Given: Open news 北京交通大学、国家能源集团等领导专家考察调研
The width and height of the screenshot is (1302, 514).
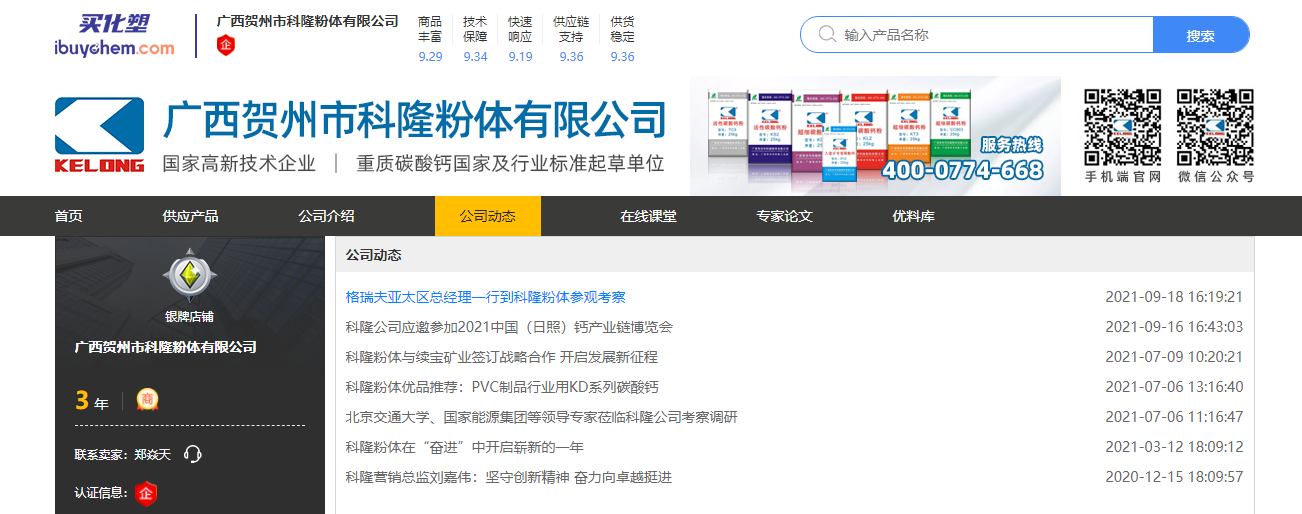Looking at the screenshot, I should [x=541, y=417].
